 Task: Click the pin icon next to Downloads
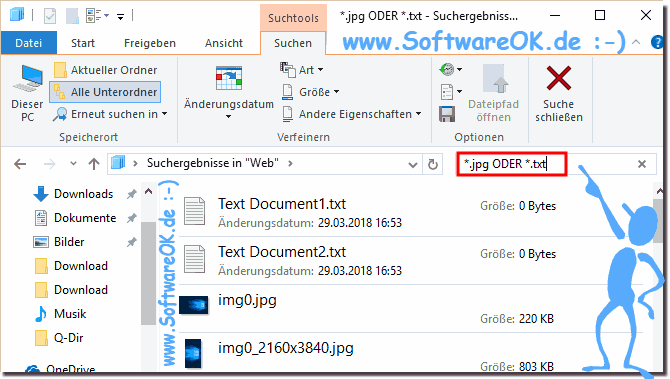coord(132,194)
